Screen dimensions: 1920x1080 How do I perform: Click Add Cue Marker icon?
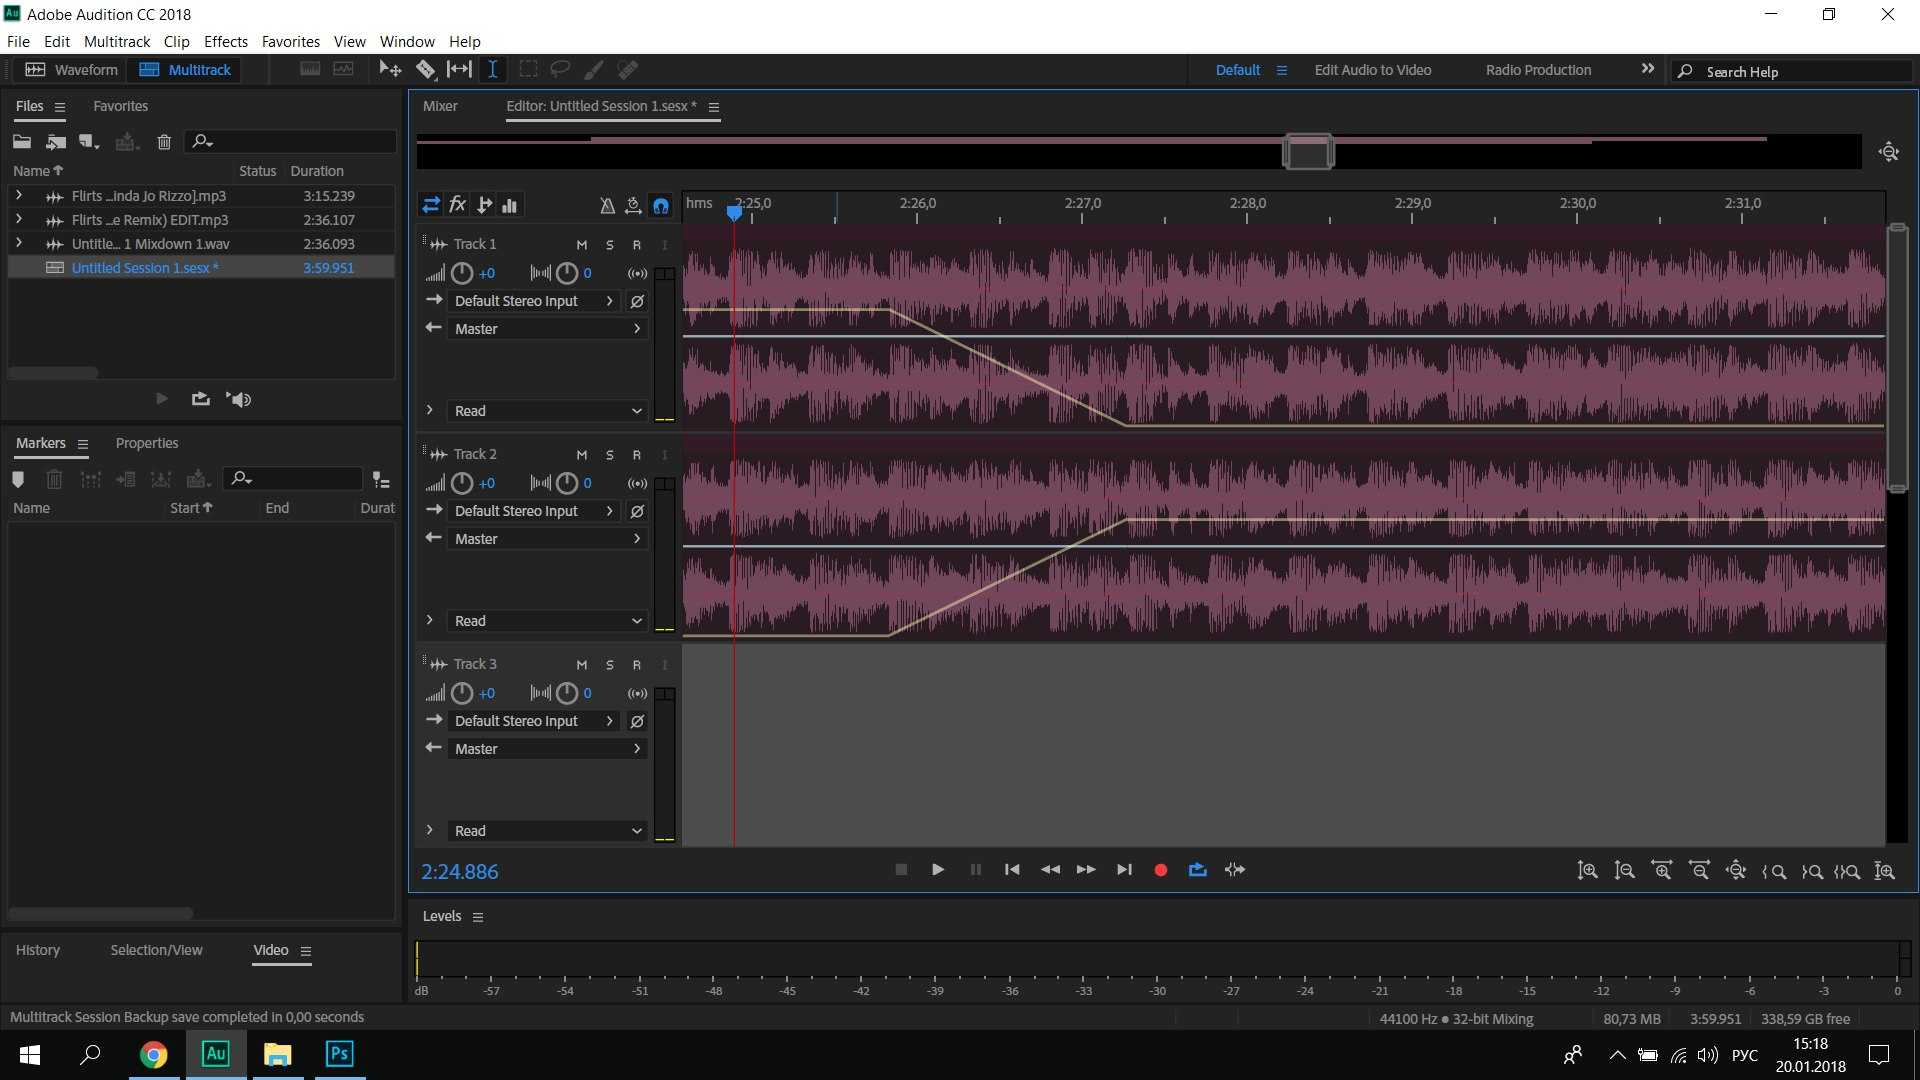pos(17,480)
